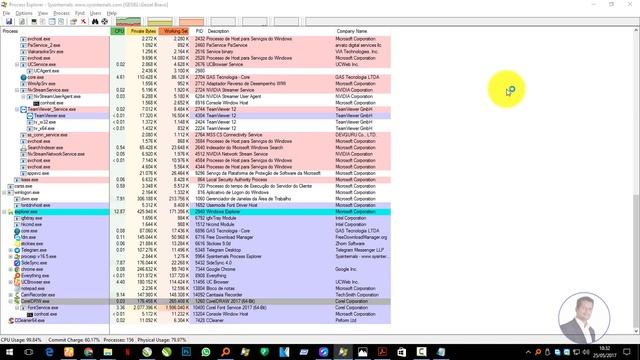Click the CPU Usage status bar entry

pyautogui.click(x=21, y=340)
